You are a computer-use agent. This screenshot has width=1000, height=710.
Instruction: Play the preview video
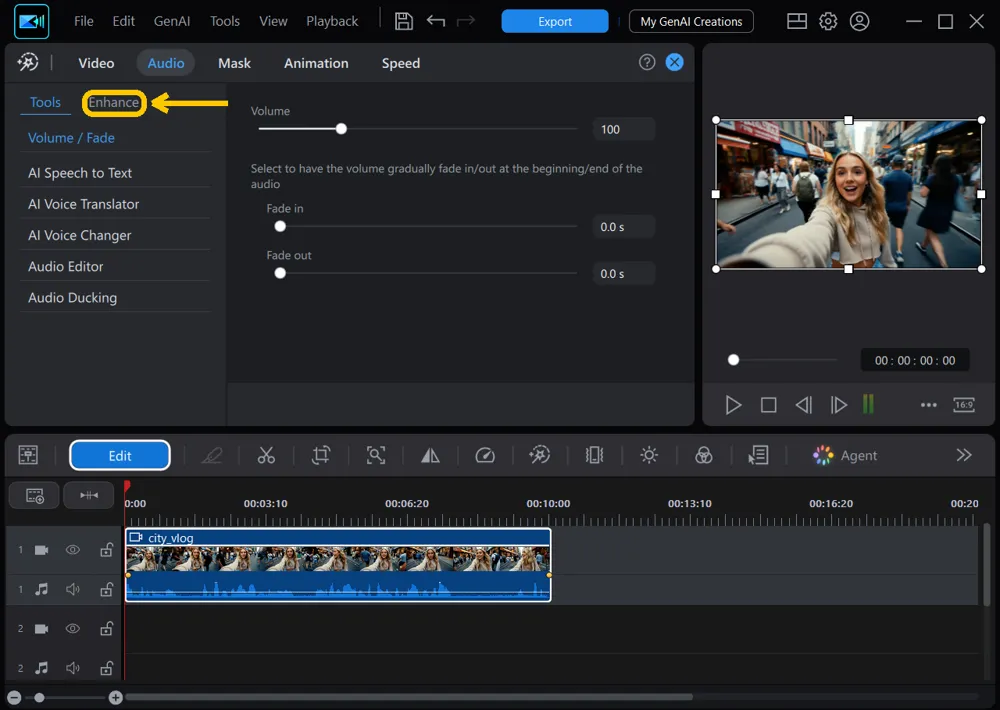733,405
